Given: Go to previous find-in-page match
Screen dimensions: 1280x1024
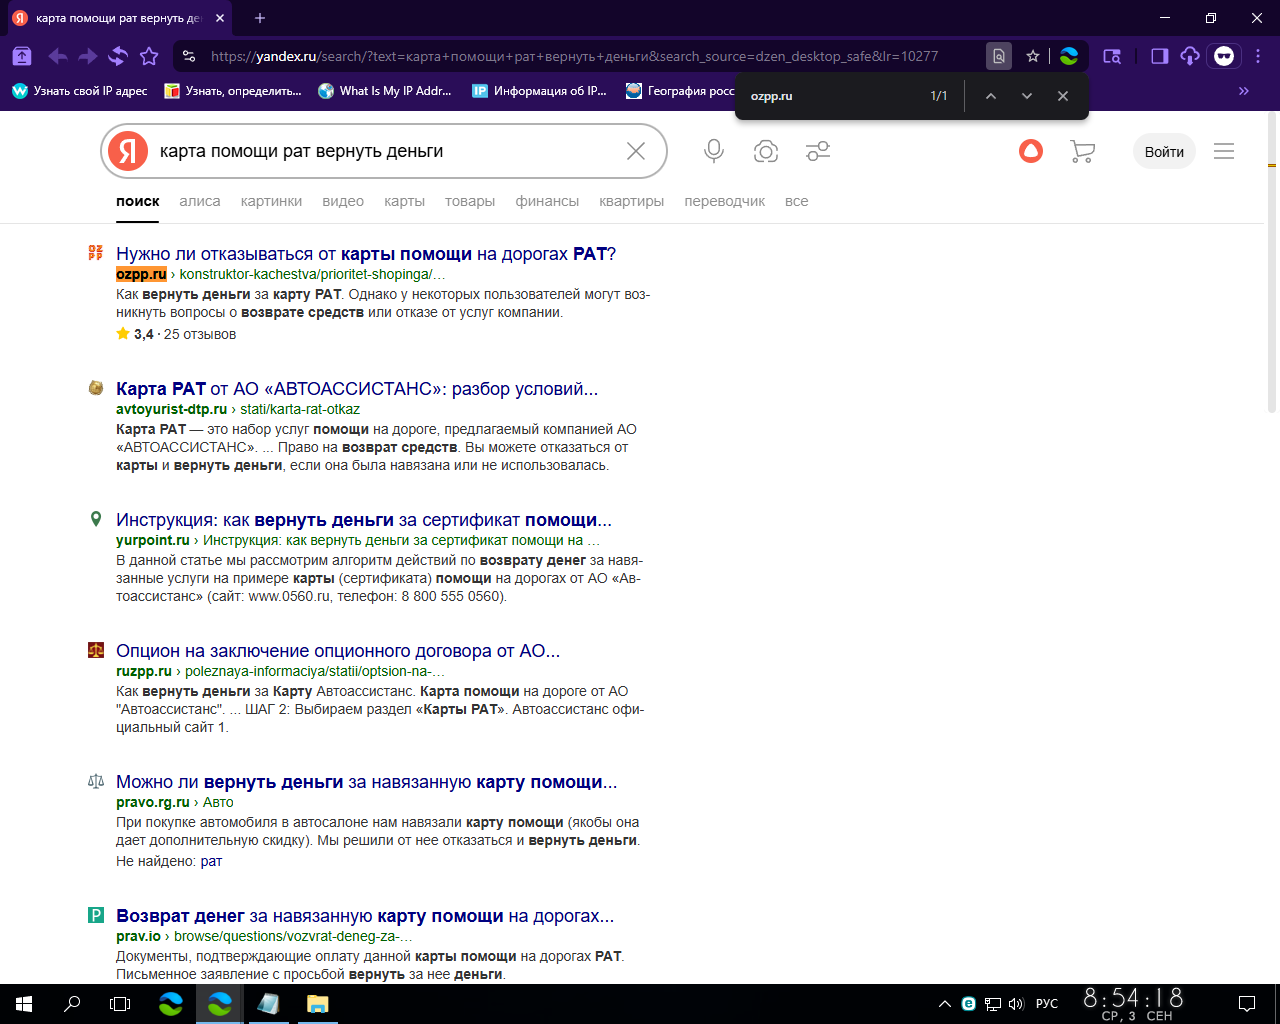Looking at the screenshot, I should [x=990, y=96].
